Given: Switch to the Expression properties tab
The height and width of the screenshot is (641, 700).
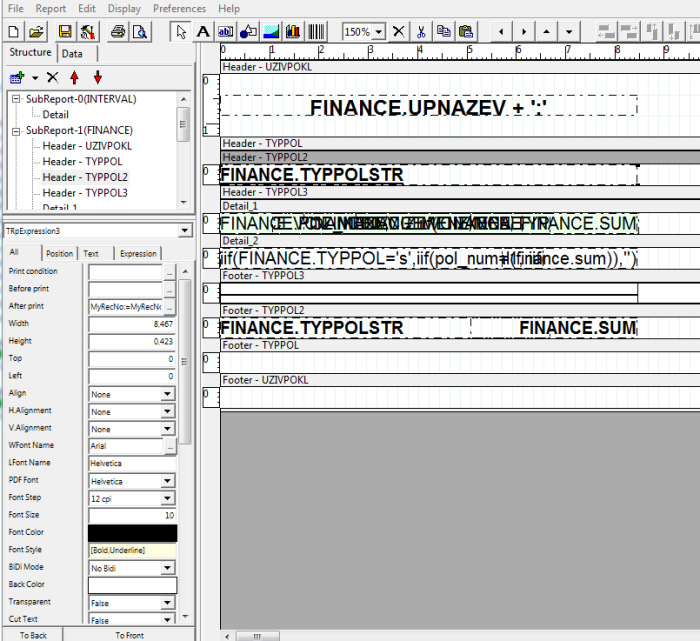Looking at the screenshot, I should tap(138, 254).
